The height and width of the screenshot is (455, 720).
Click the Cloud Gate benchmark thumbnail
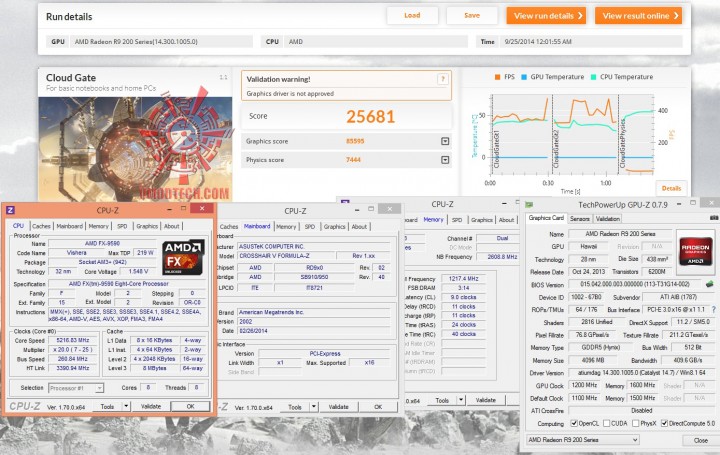click(135, 149)
